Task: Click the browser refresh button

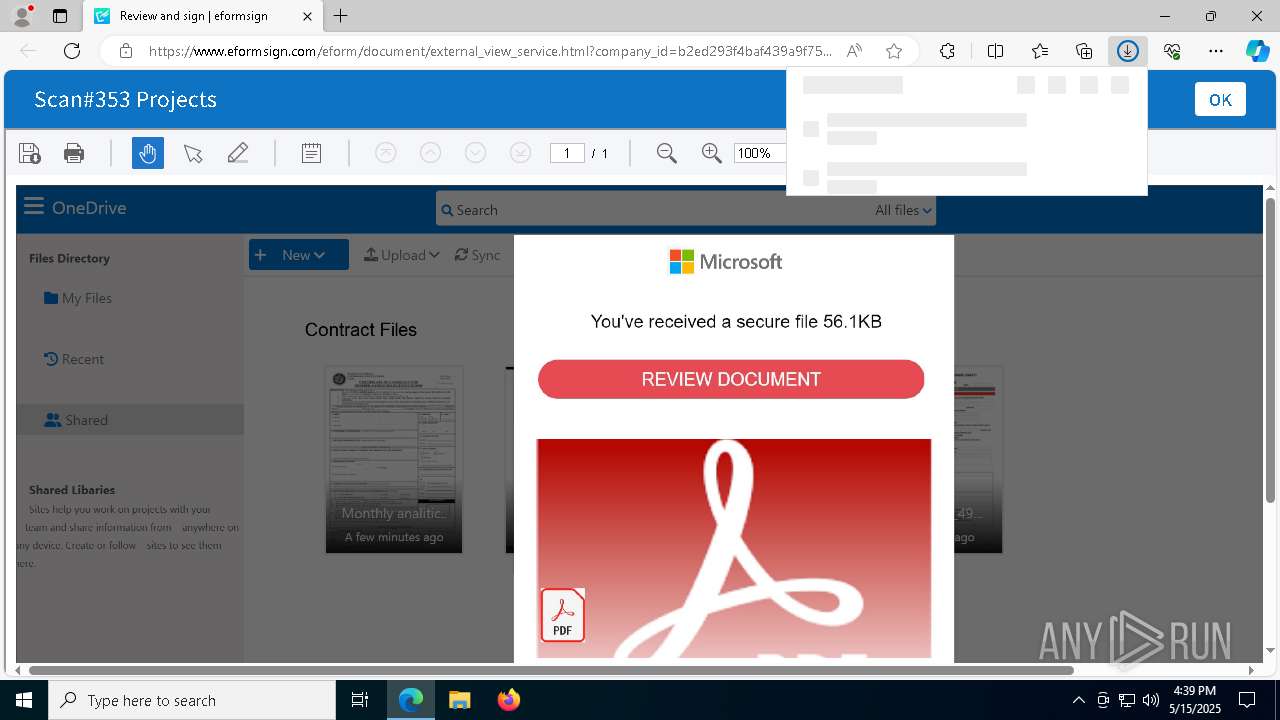Action: [72, 51]
